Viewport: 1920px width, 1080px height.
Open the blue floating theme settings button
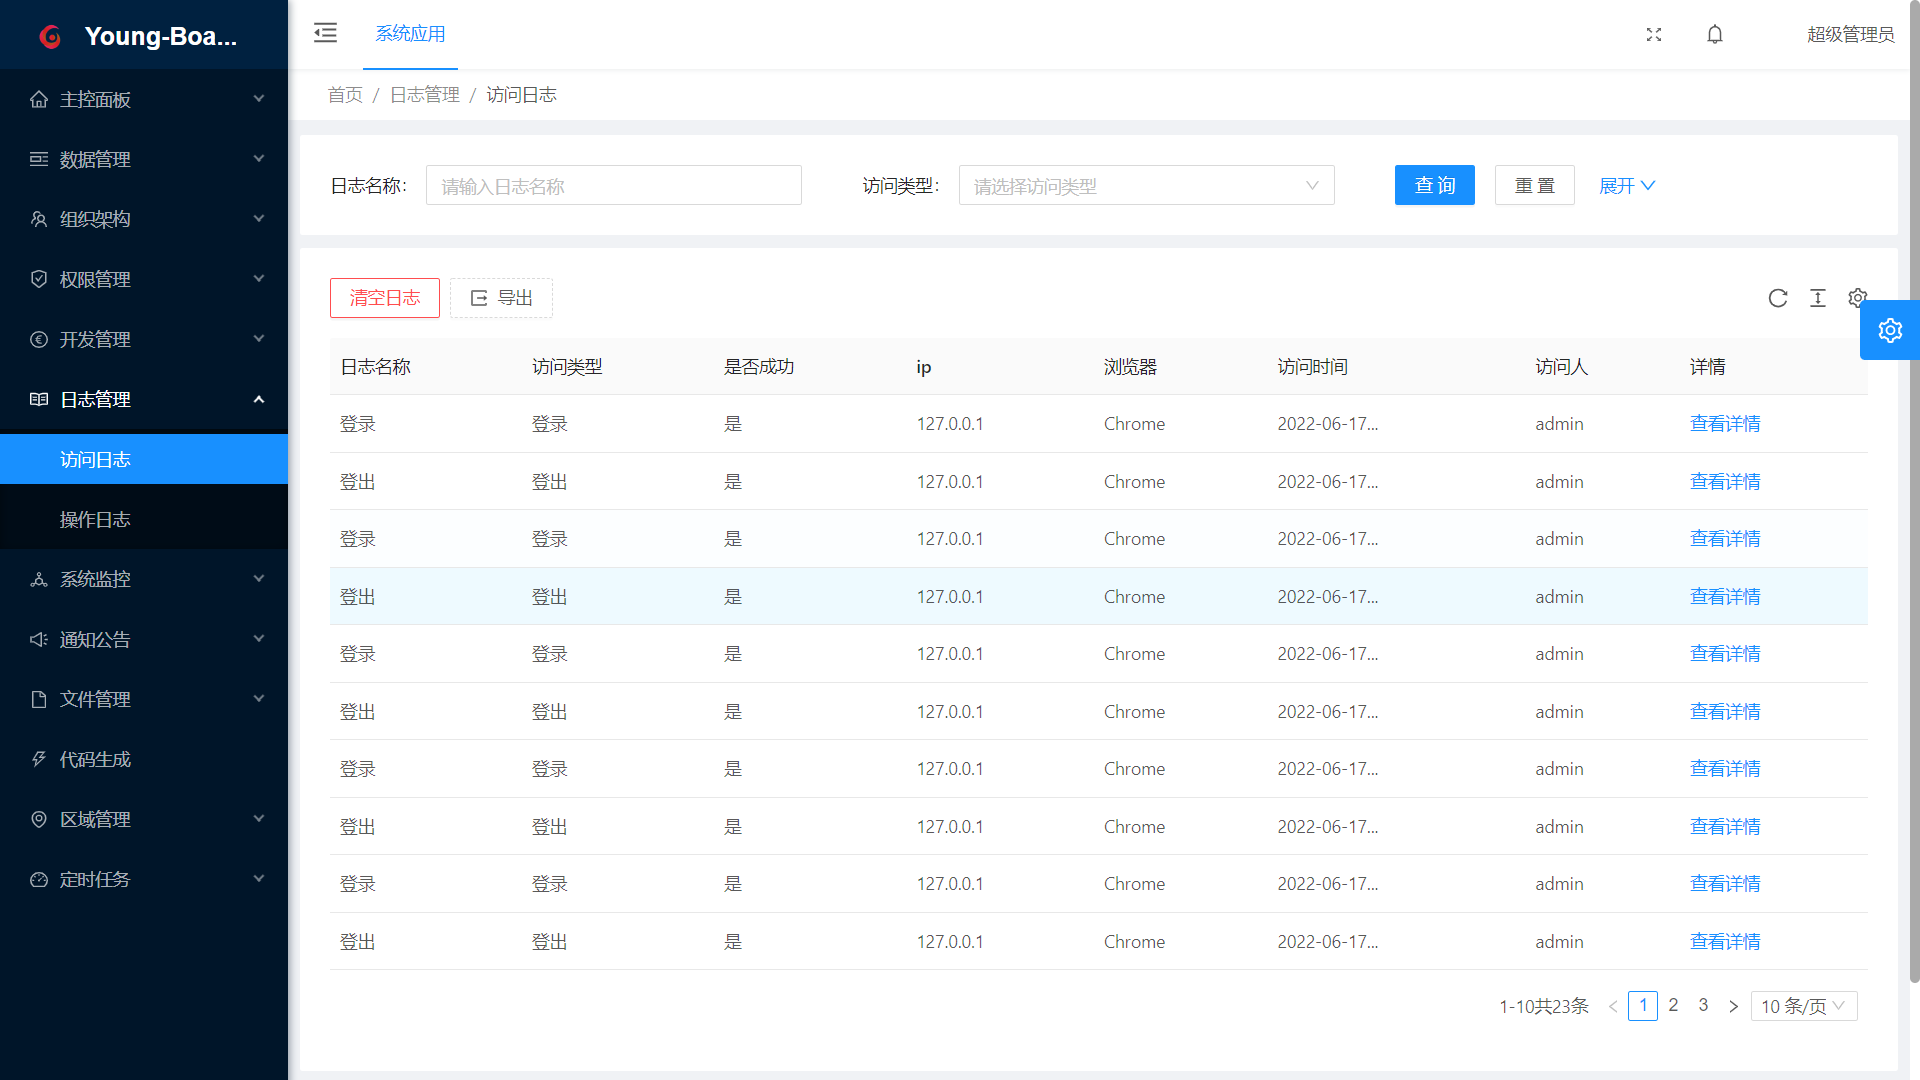pos(1889,330)
